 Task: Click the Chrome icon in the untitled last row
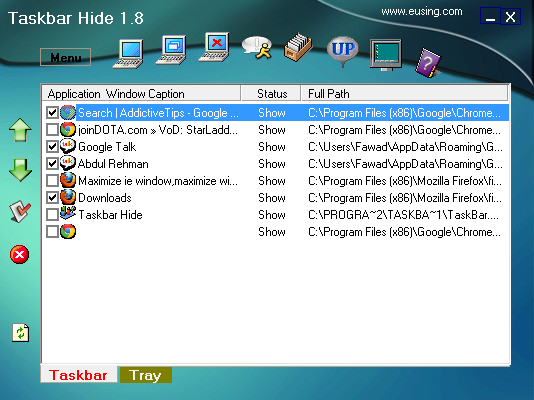(68, 232)
